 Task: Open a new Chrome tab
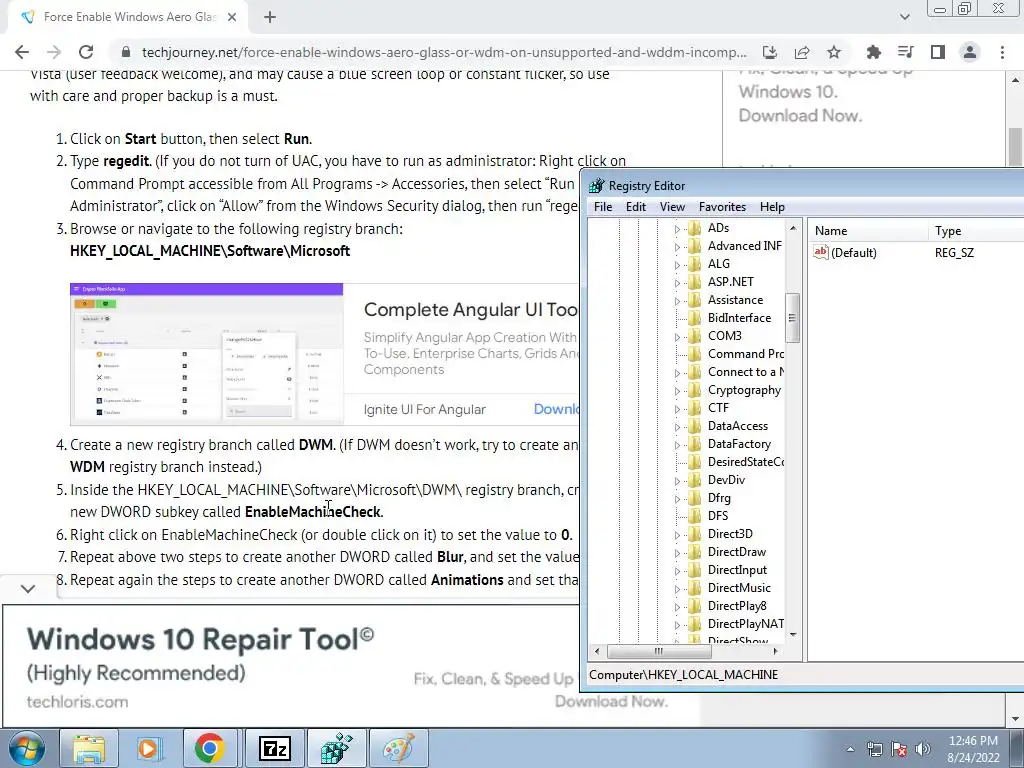270,17
